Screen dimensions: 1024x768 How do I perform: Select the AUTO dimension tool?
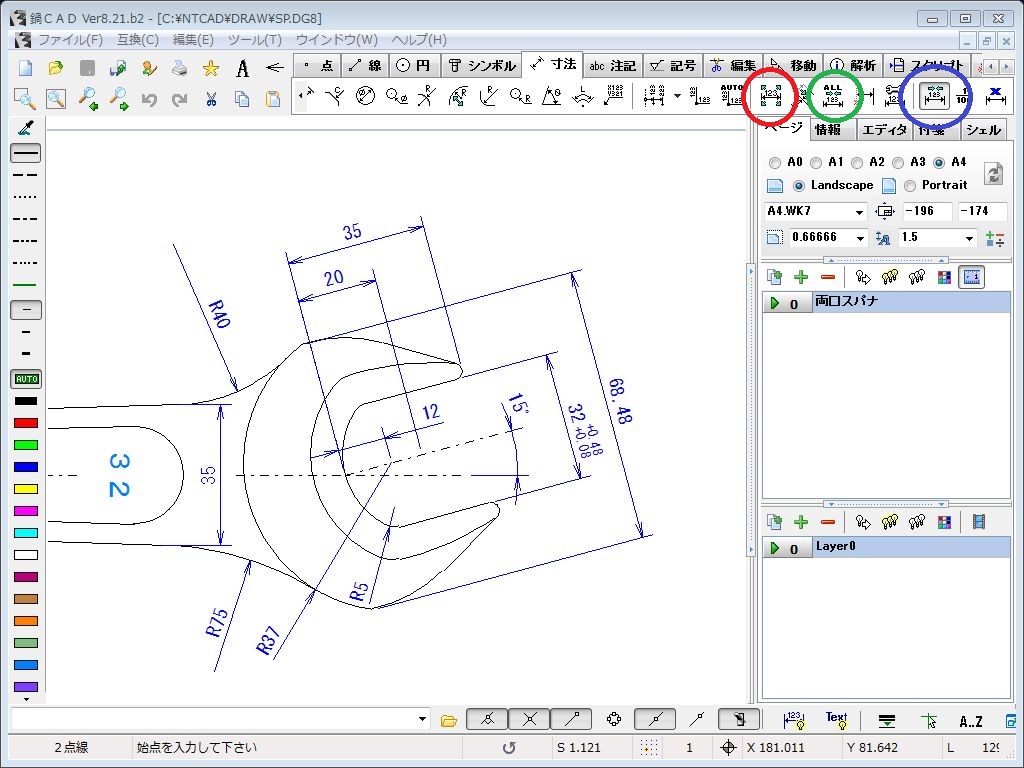pyautogui.click(x=731, y=95)
